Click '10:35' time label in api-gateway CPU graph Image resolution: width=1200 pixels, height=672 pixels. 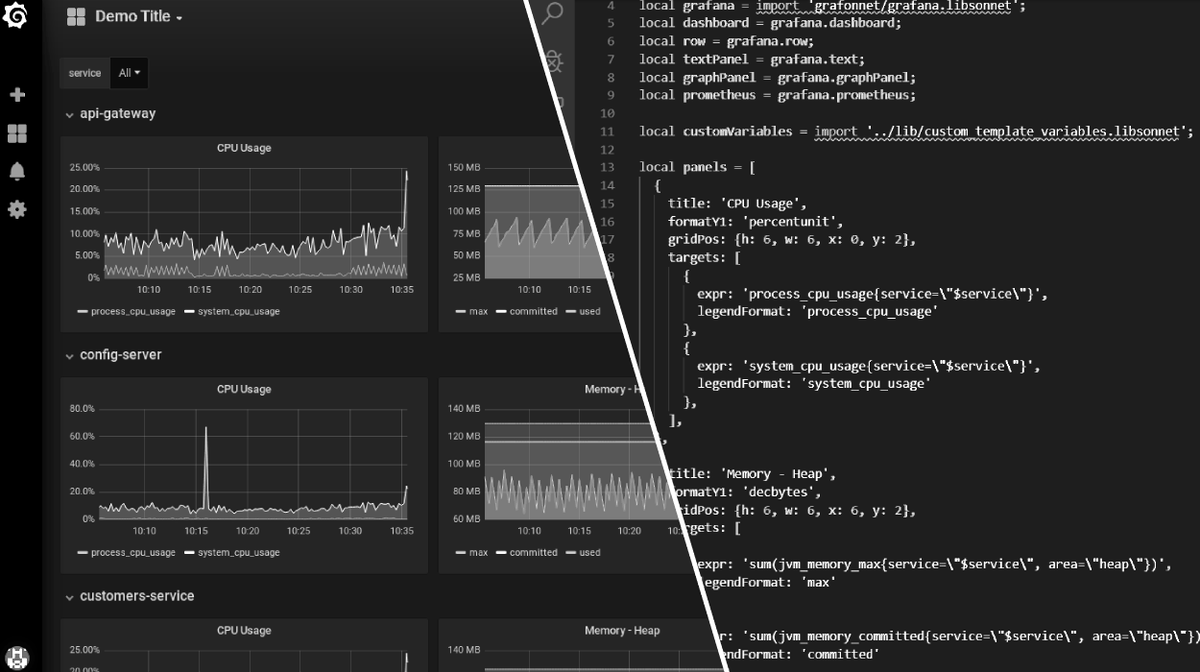tap(401, 290)
